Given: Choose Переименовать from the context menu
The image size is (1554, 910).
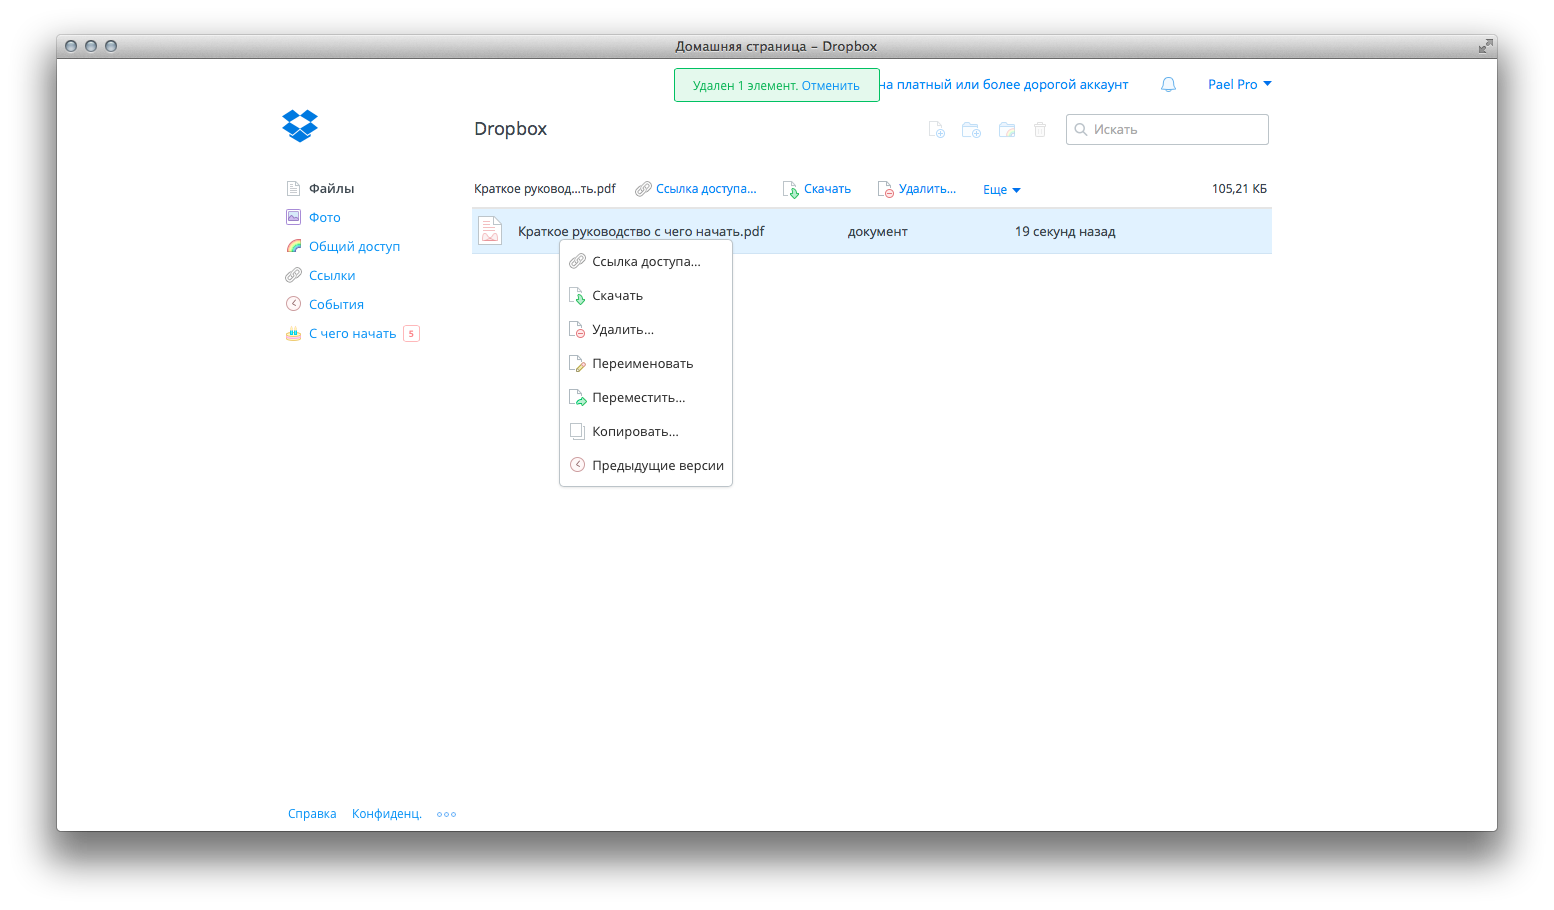Looking at the screenshot, I should tap(642, 364).
